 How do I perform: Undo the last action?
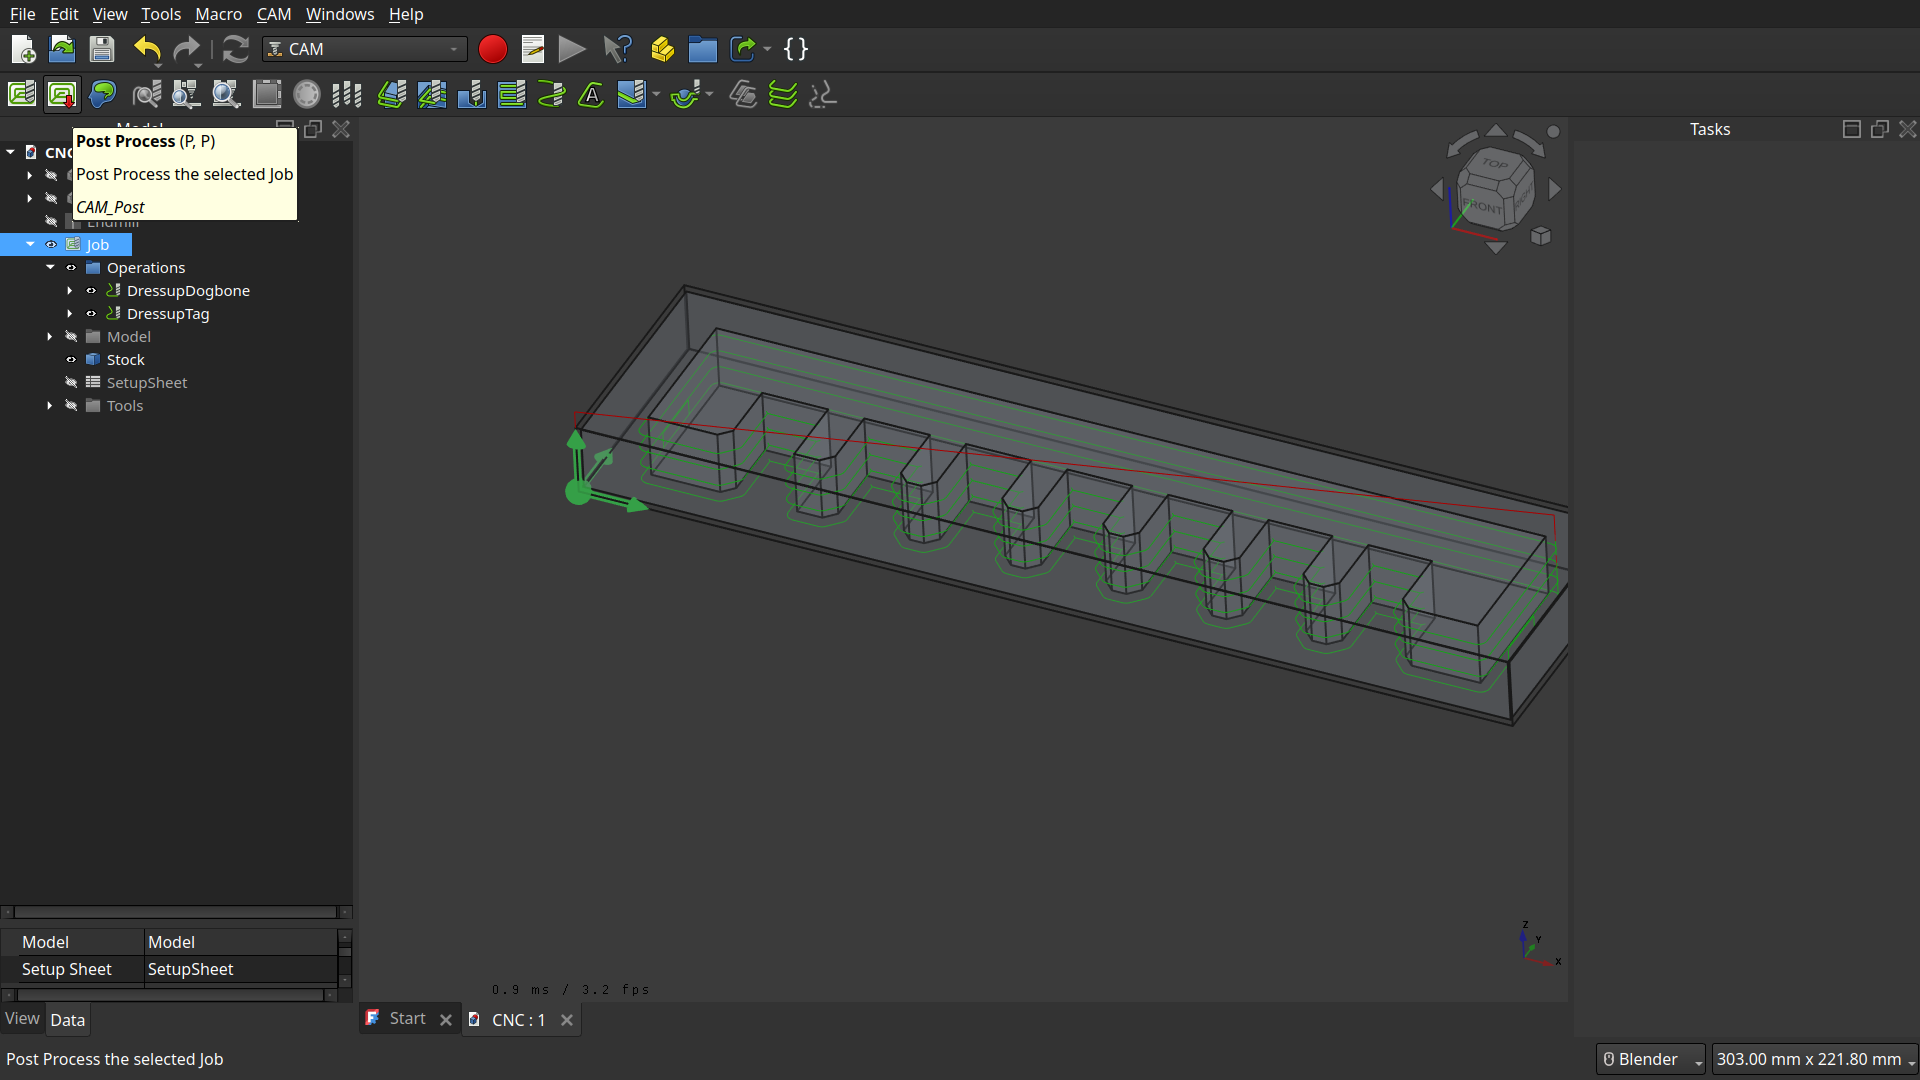pos(147,49)
